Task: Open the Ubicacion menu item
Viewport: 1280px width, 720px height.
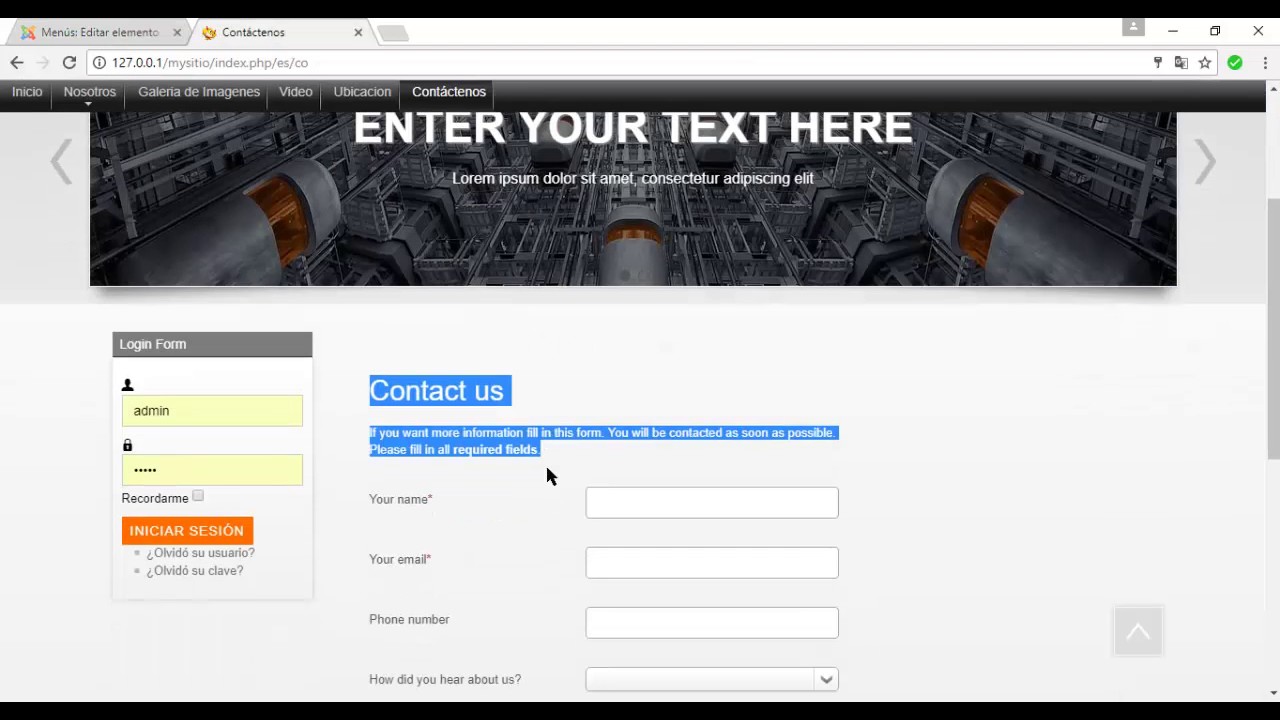Action: [x=362, y=92]
